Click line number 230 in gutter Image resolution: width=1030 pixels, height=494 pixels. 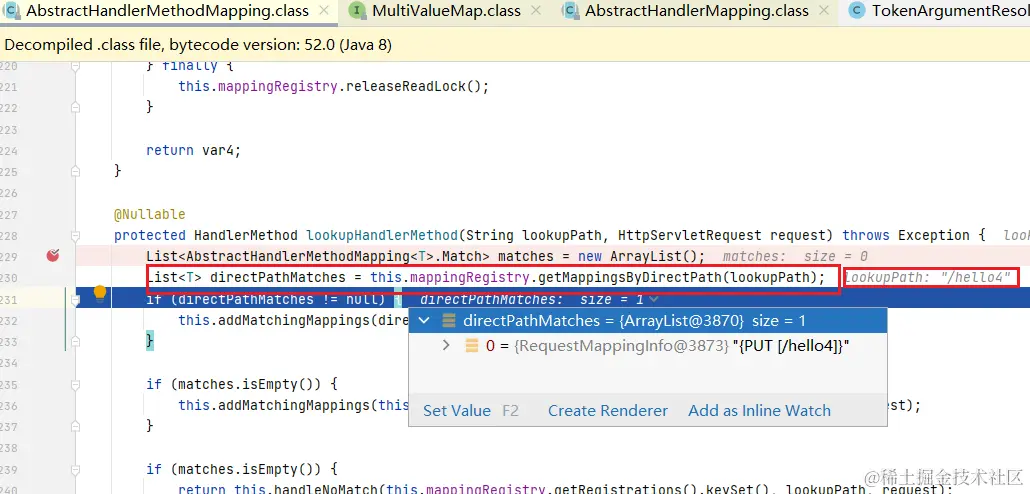pos(9,278)
